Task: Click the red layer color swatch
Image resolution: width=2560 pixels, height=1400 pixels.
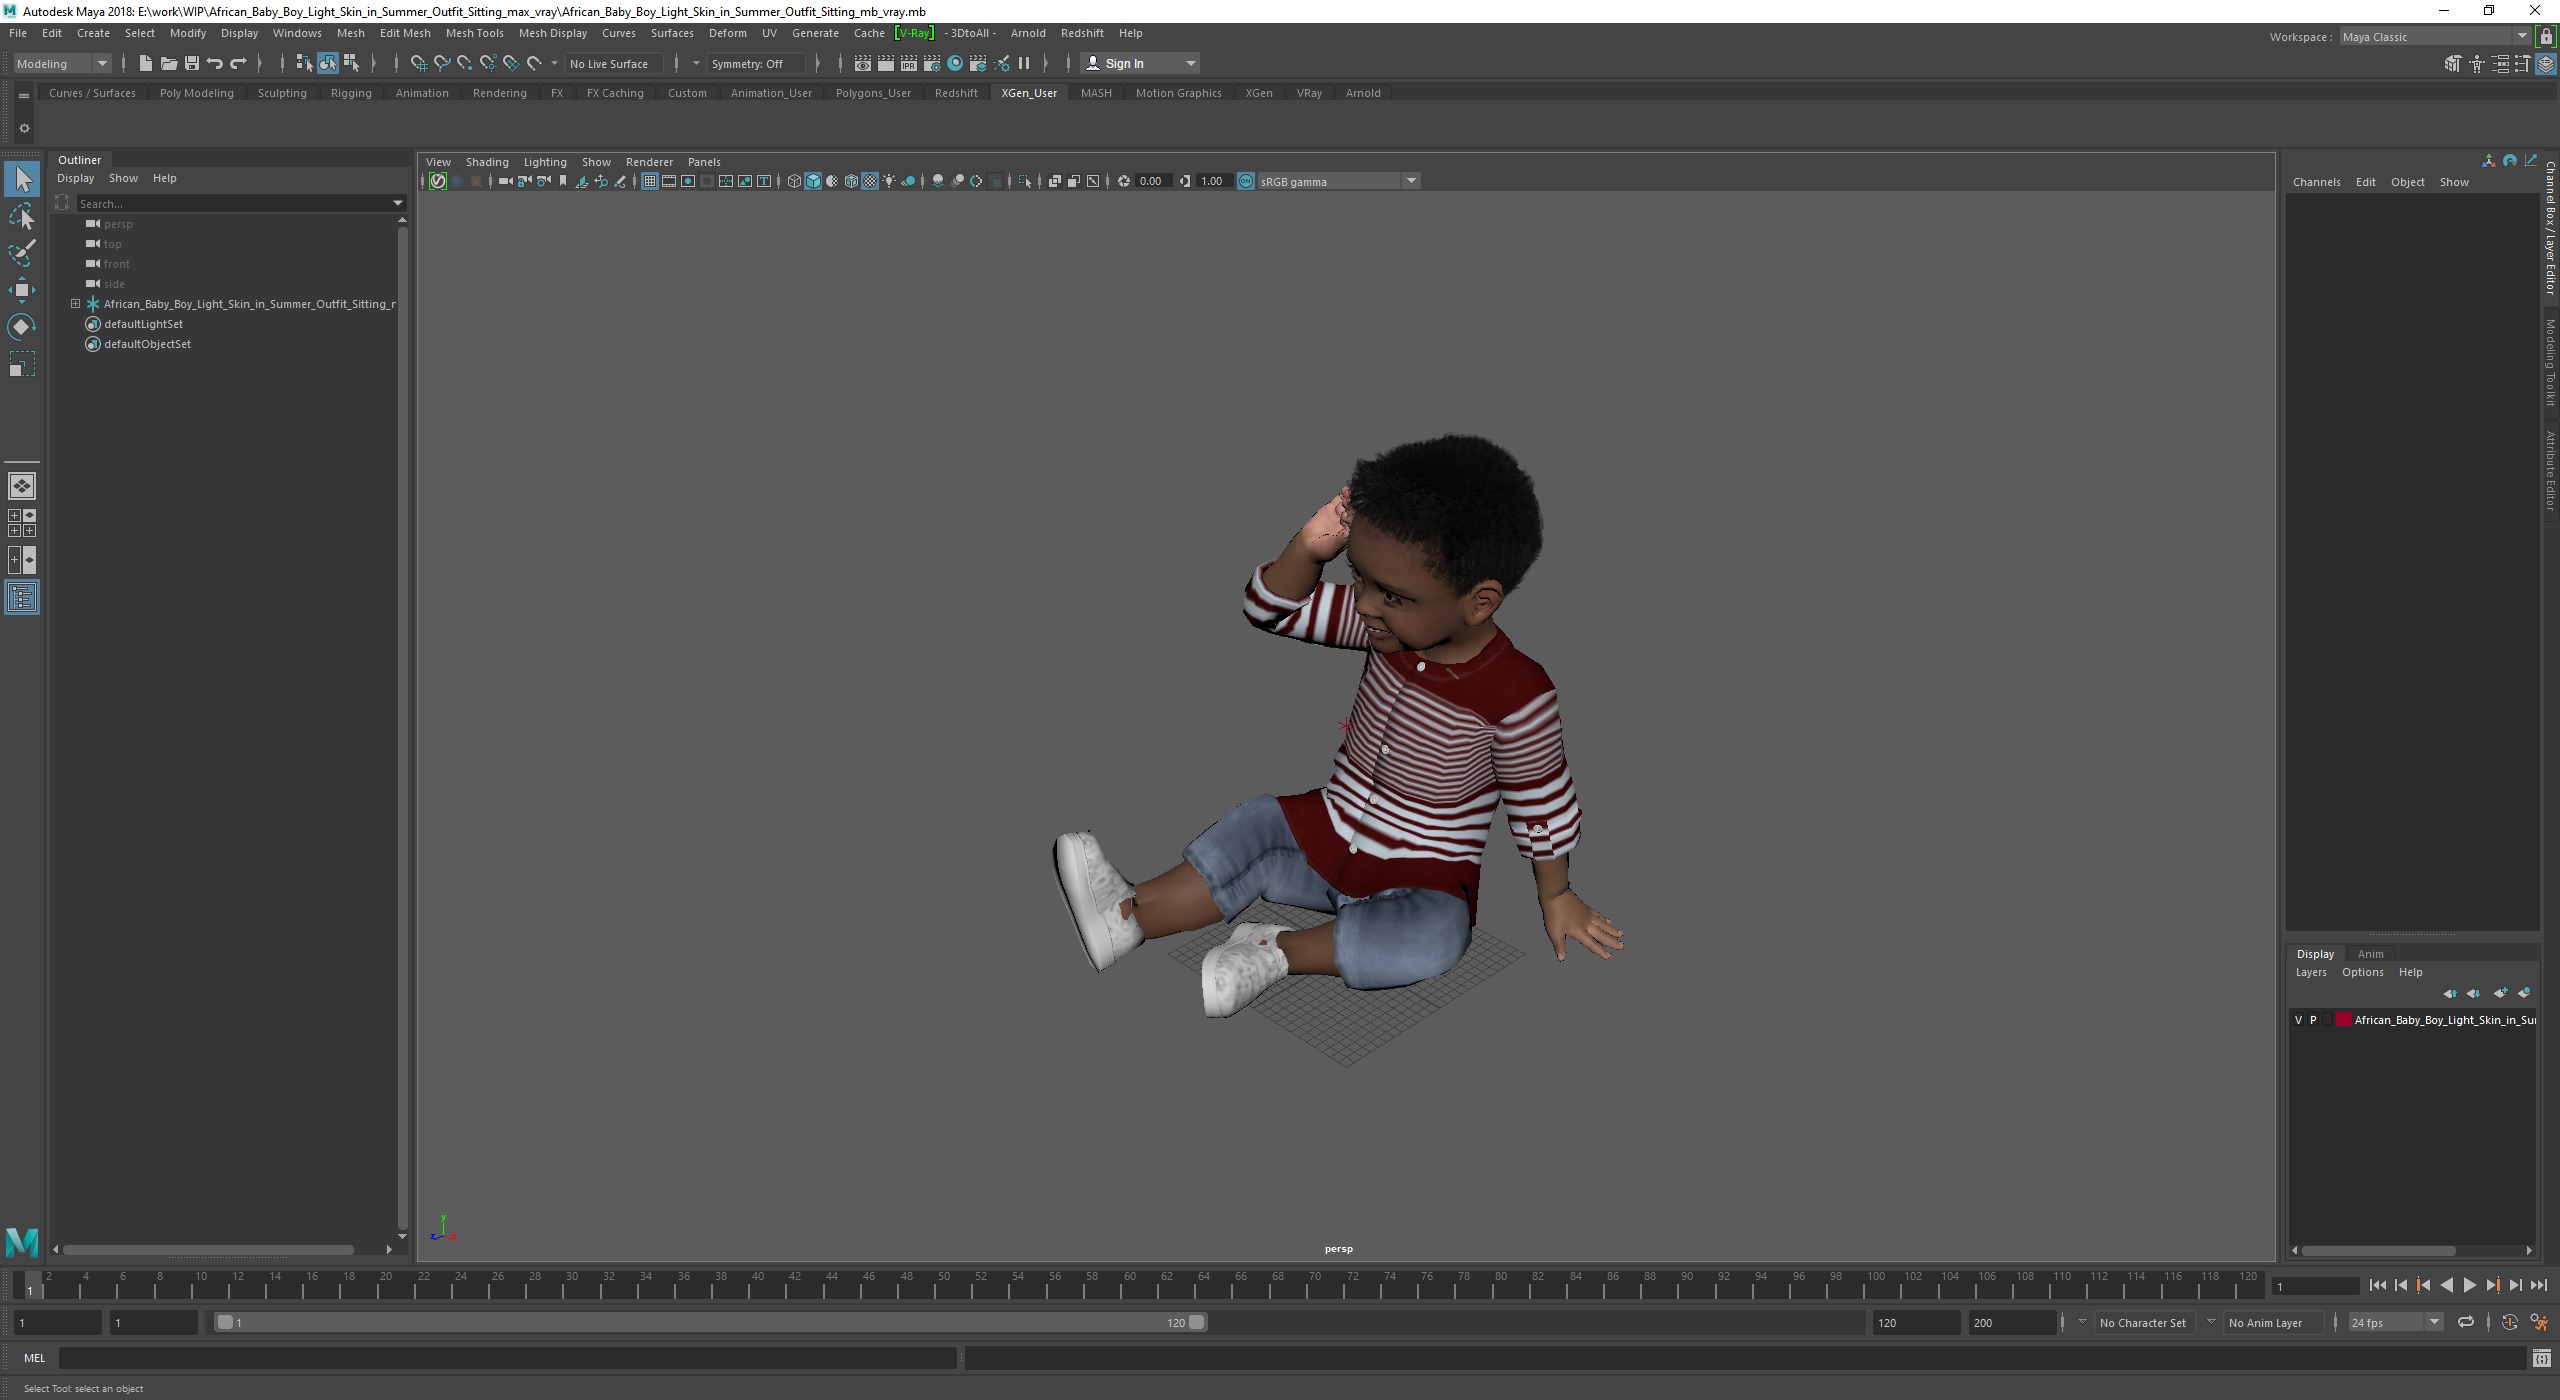Action: tap(2343, 1020)
